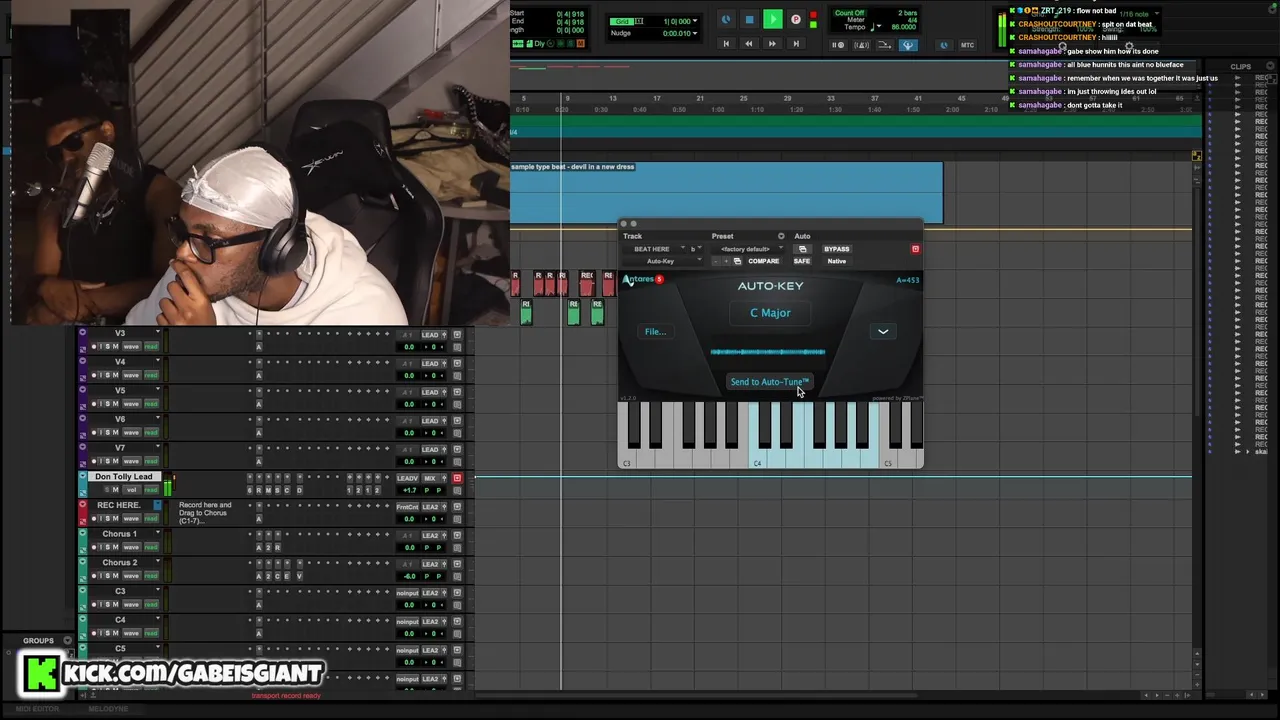Open the V7 track name dropdown arrow

158,446
